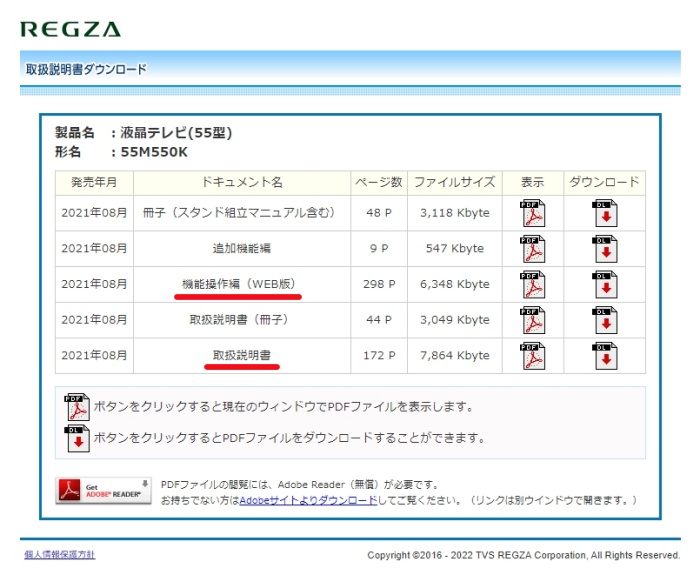Screen dimensions: 700x575
Task: Click the Get Adobe Reader badge
Action: (103, 491)
